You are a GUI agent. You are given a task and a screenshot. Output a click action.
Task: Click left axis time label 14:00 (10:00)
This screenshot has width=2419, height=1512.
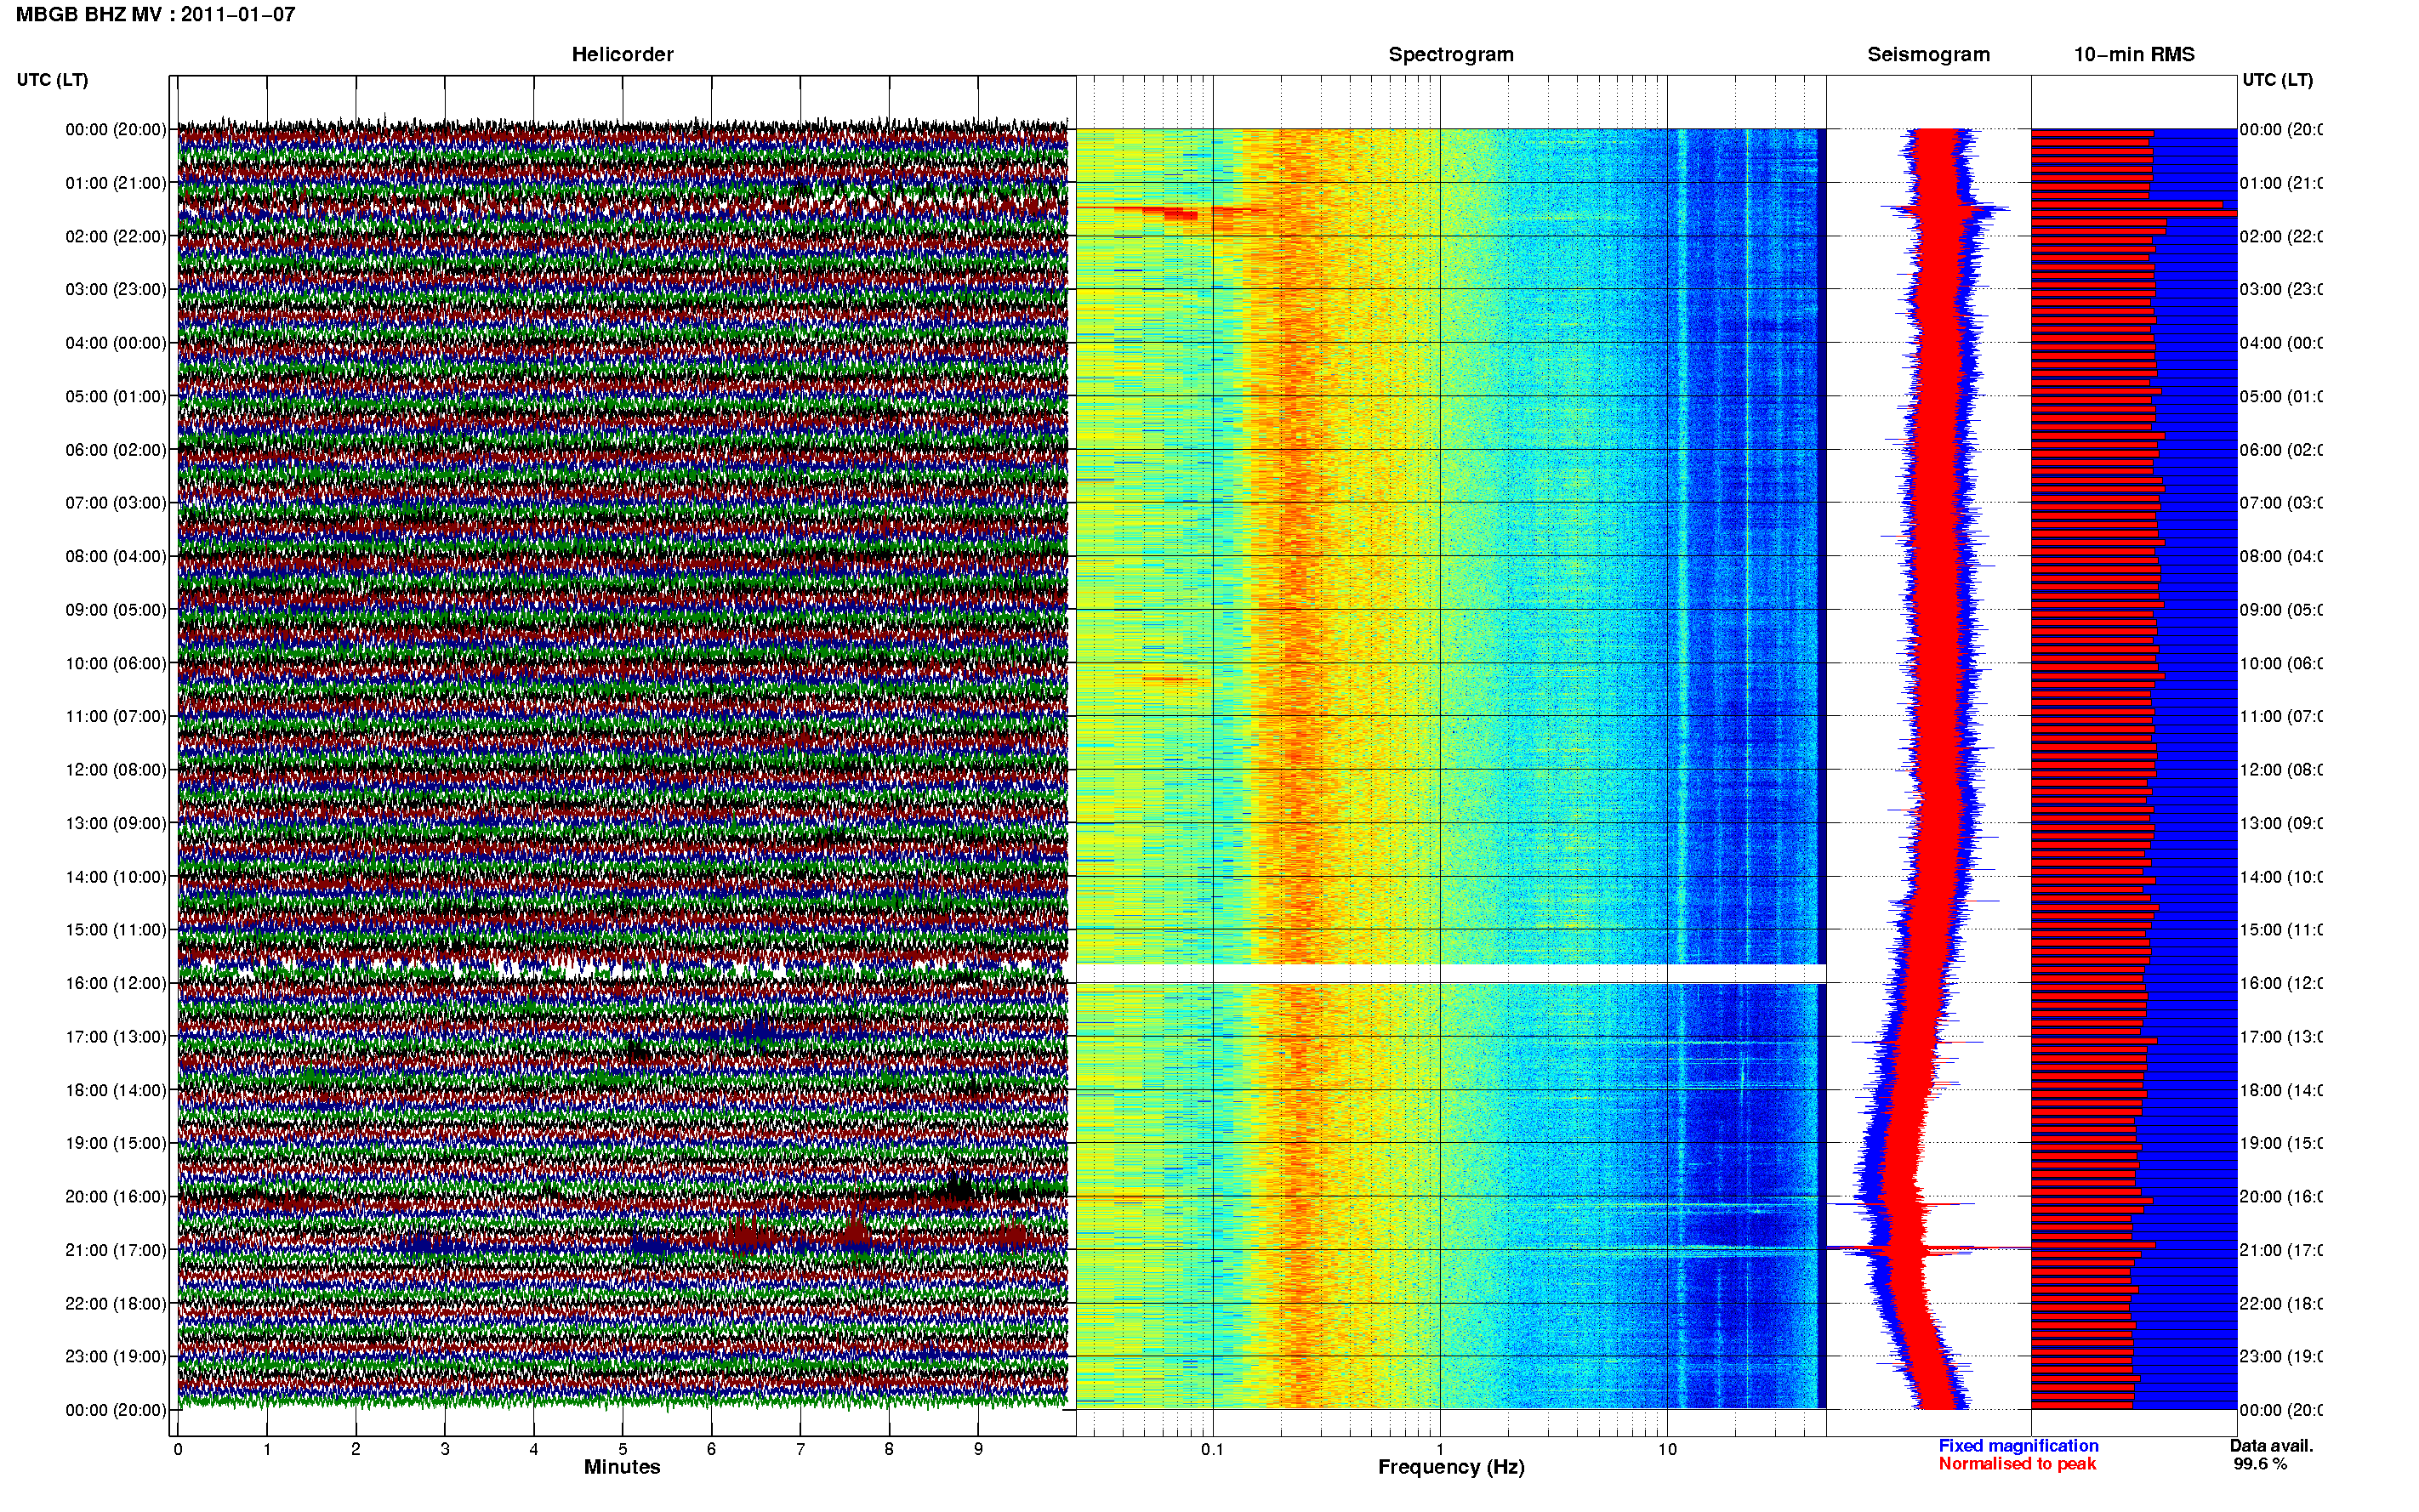coord(116,877)
